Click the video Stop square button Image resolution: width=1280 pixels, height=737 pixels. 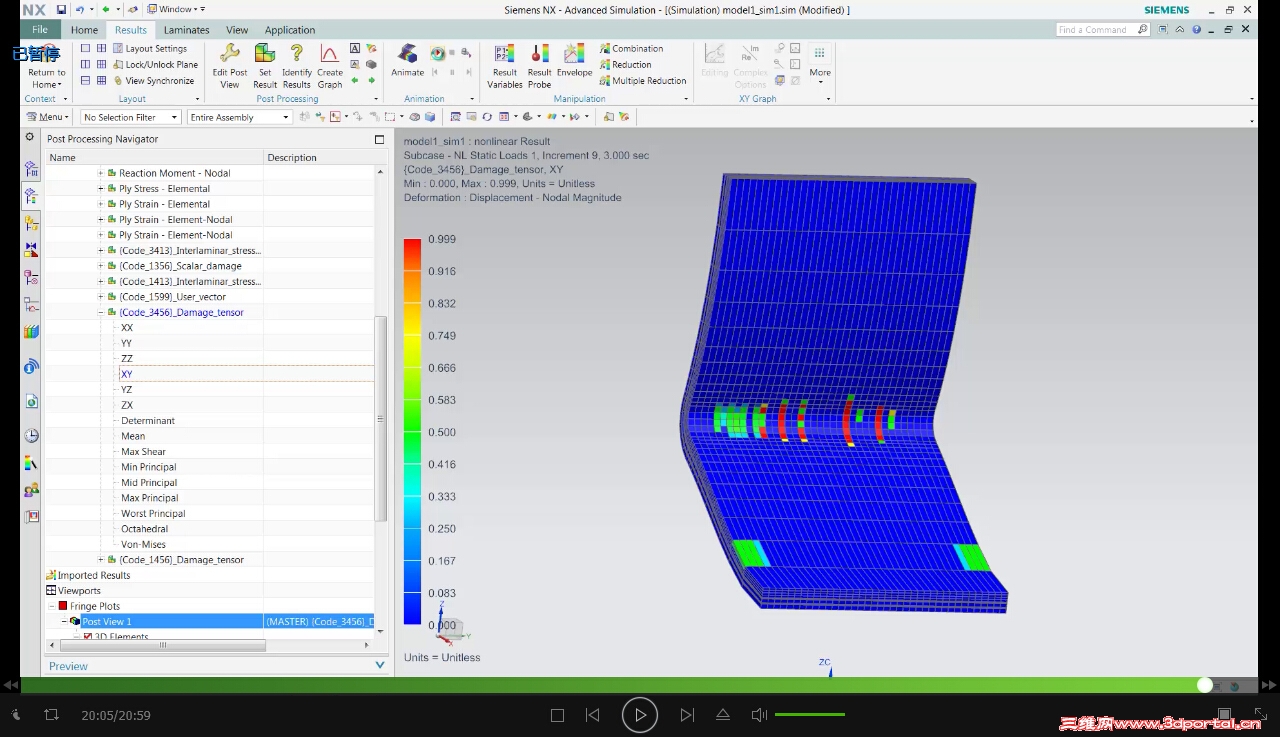(558, 715)
